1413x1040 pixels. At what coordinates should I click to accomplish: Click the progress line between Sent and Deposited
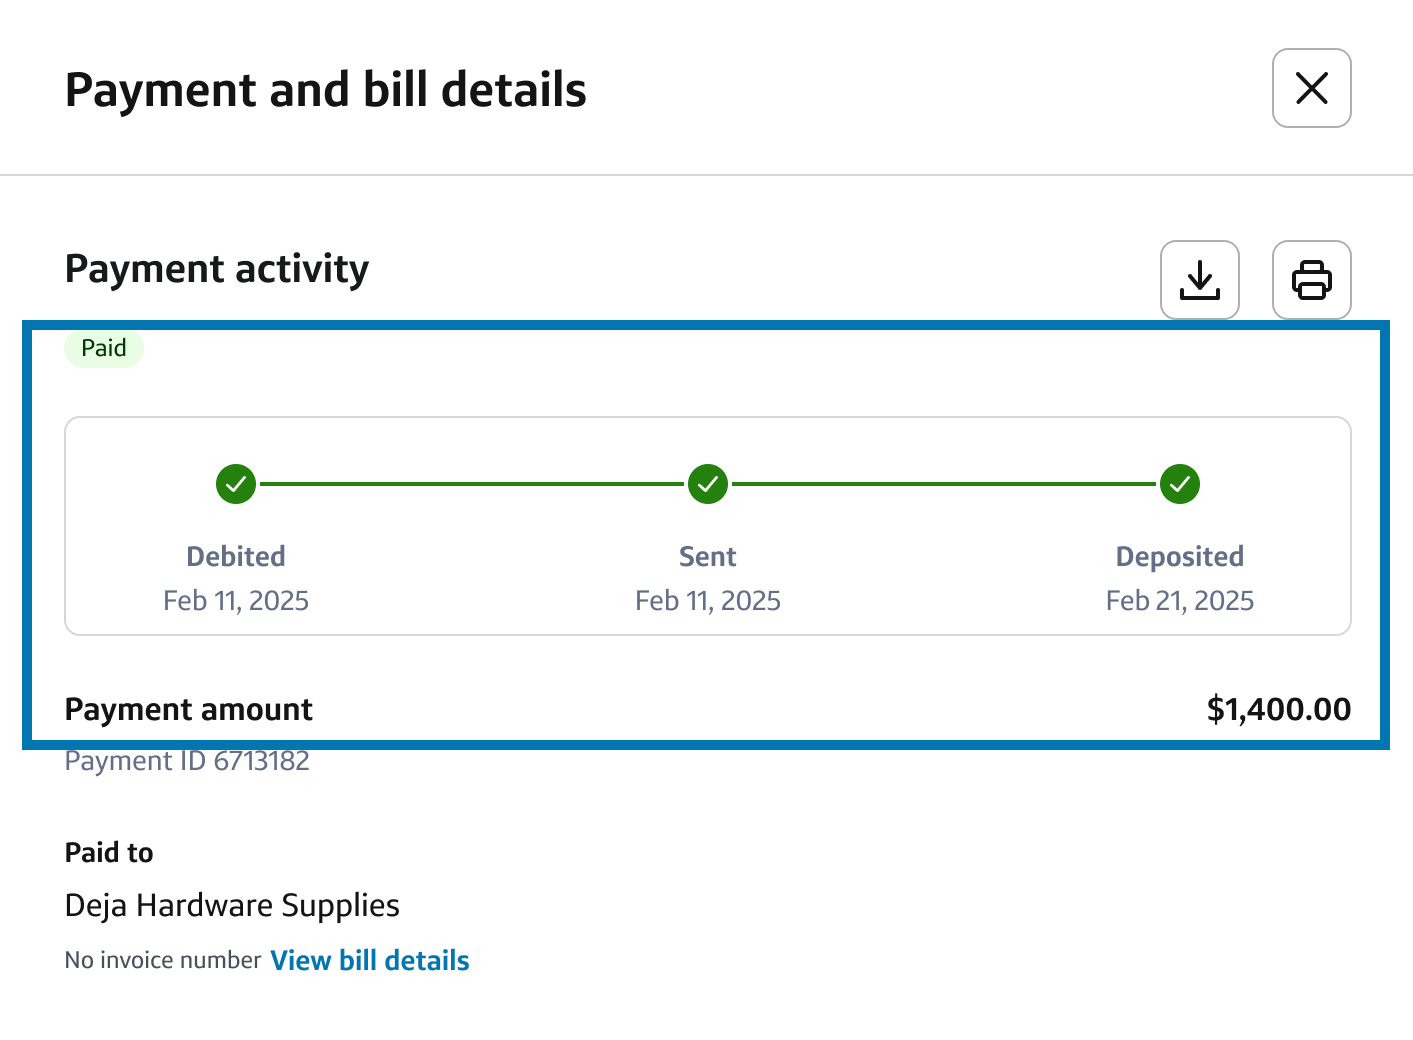coord(944,484)
